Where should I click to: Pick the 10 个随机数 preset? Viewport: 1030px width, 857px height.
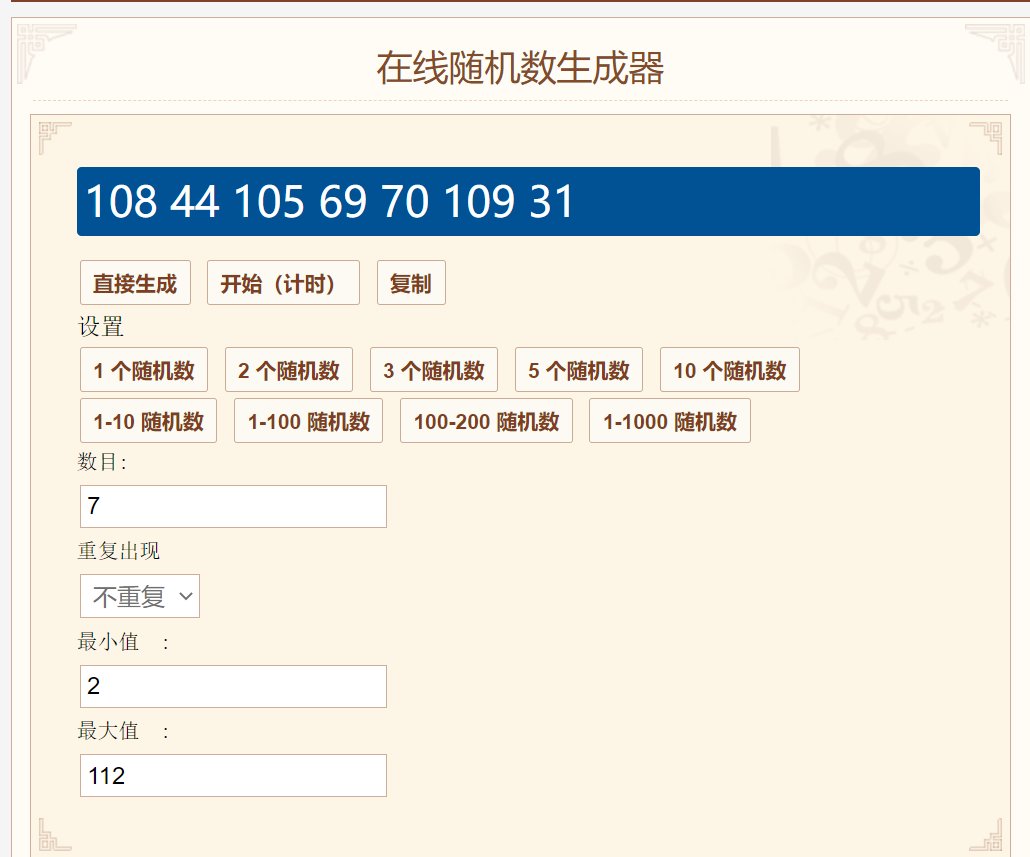click(730, 370)
